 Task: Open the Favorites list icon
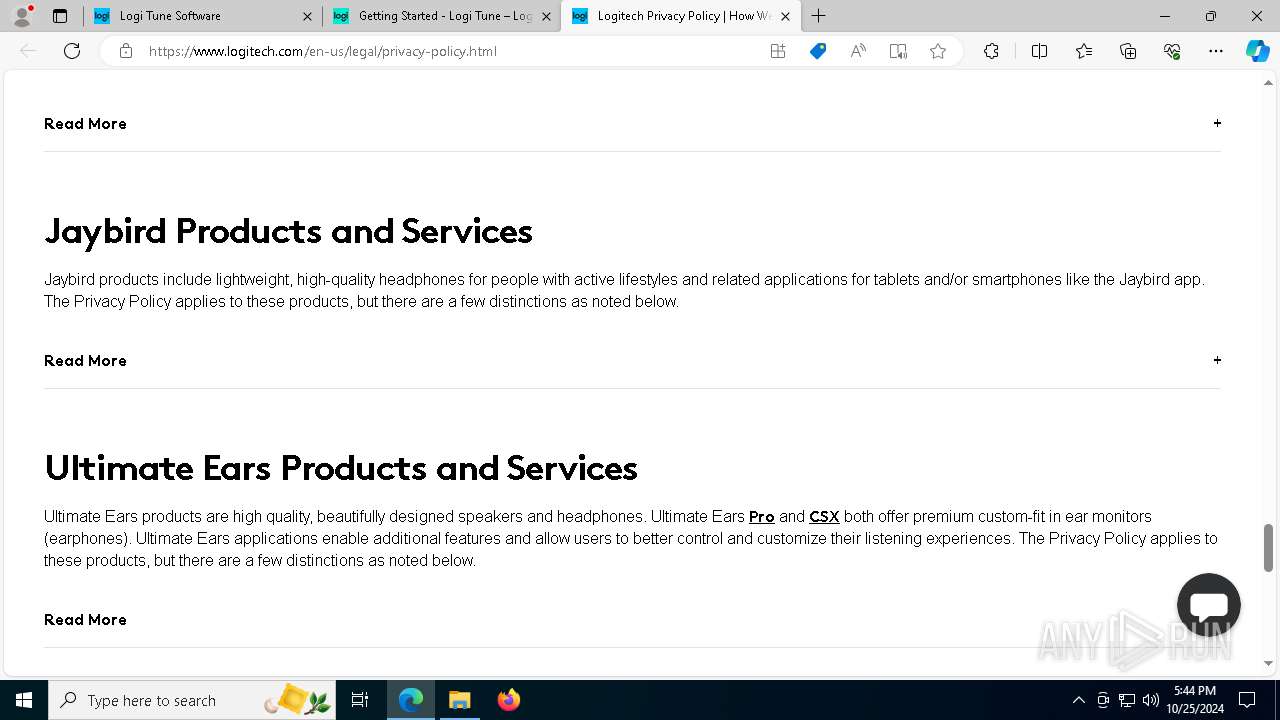(x=1084, y=51)
